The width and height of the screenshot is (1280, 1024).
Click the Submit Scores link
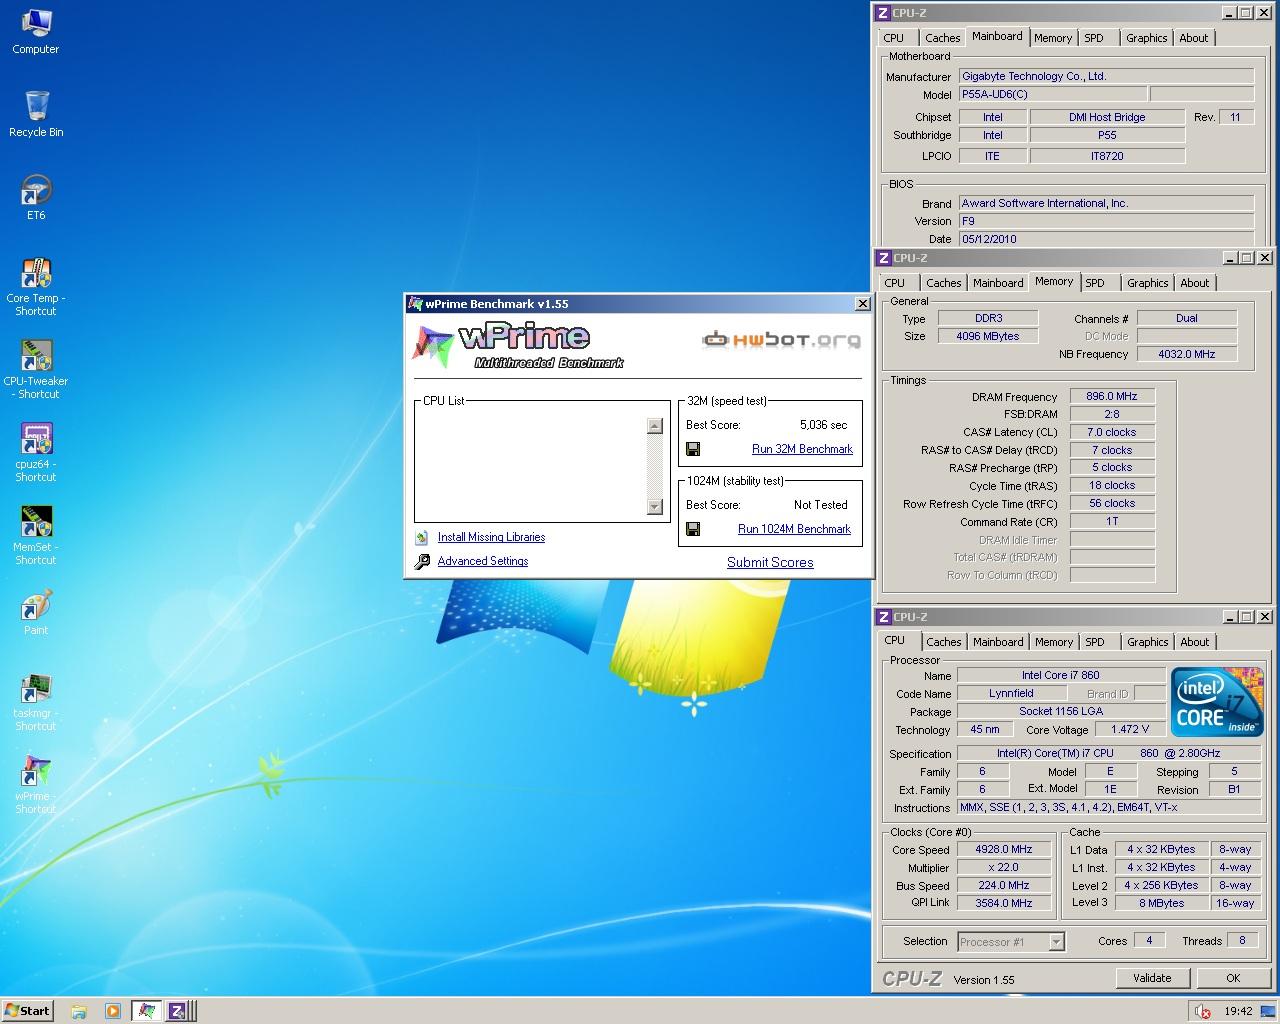pos(770,562)
